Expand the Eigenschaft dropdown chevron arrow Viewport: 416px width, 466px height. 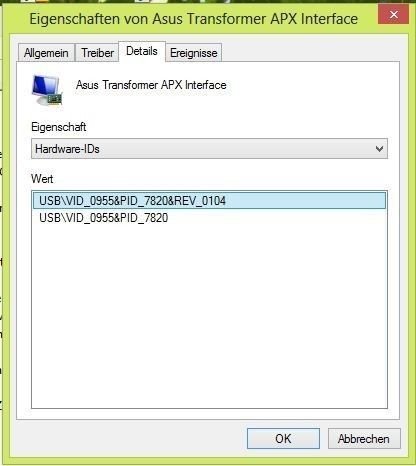pyautogui.click(x=379, y=148)
